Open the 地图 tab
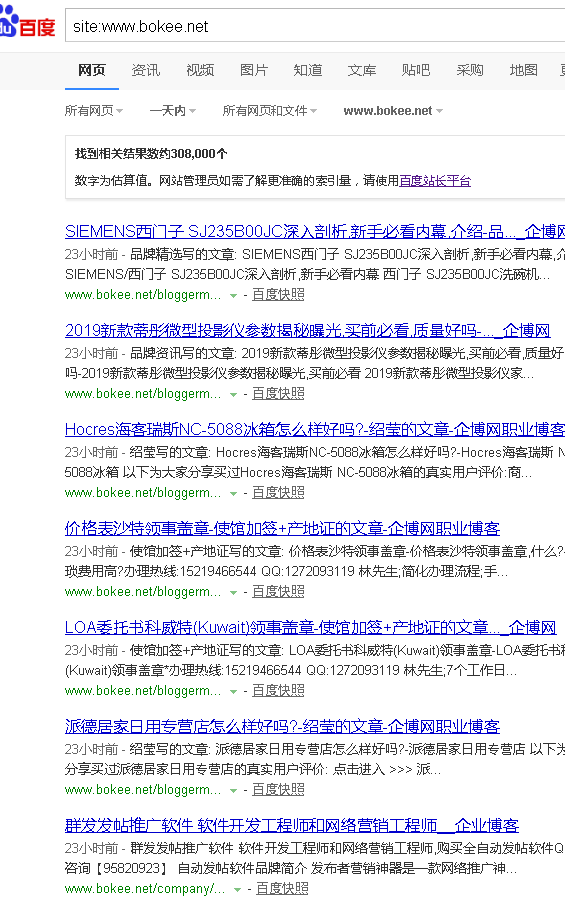The image size is (565, 902). coord(524,70)
